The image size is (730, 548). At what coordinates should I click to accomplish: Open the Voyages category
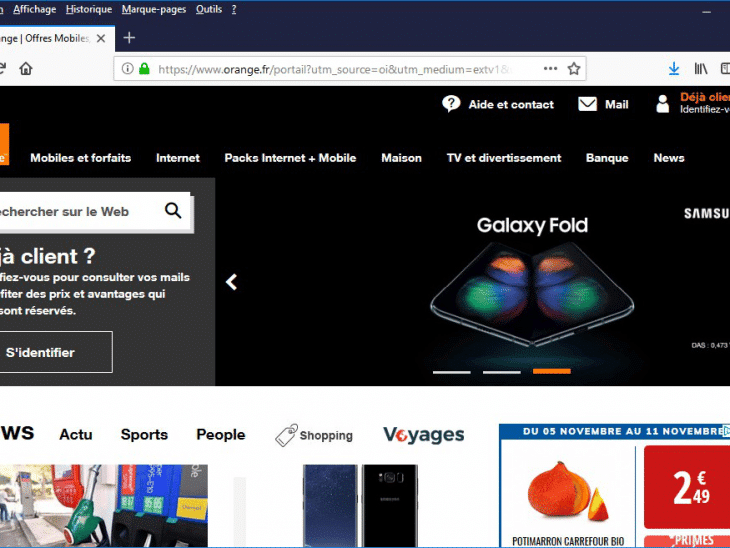(x=424, y=435)
